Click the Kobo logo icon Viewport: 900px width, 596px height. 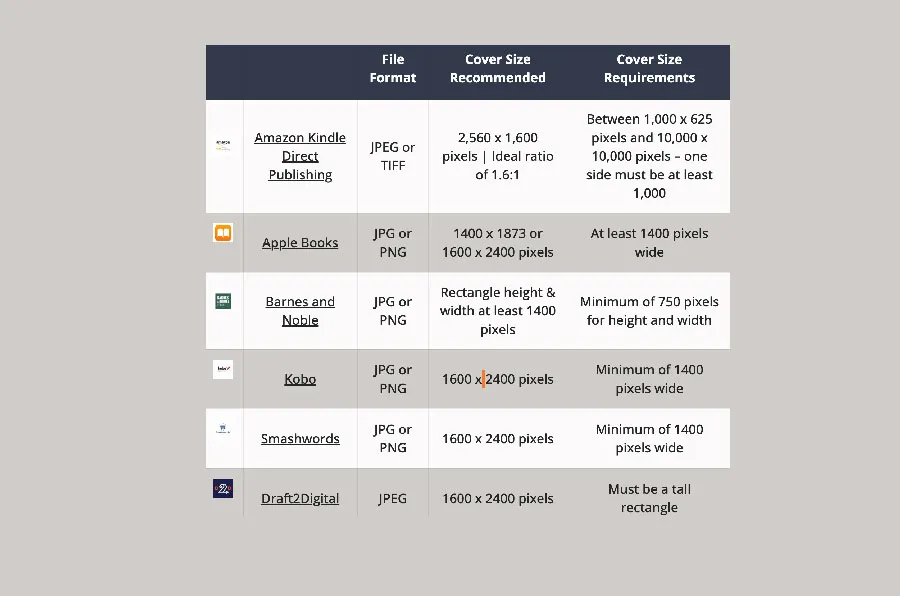223,369
